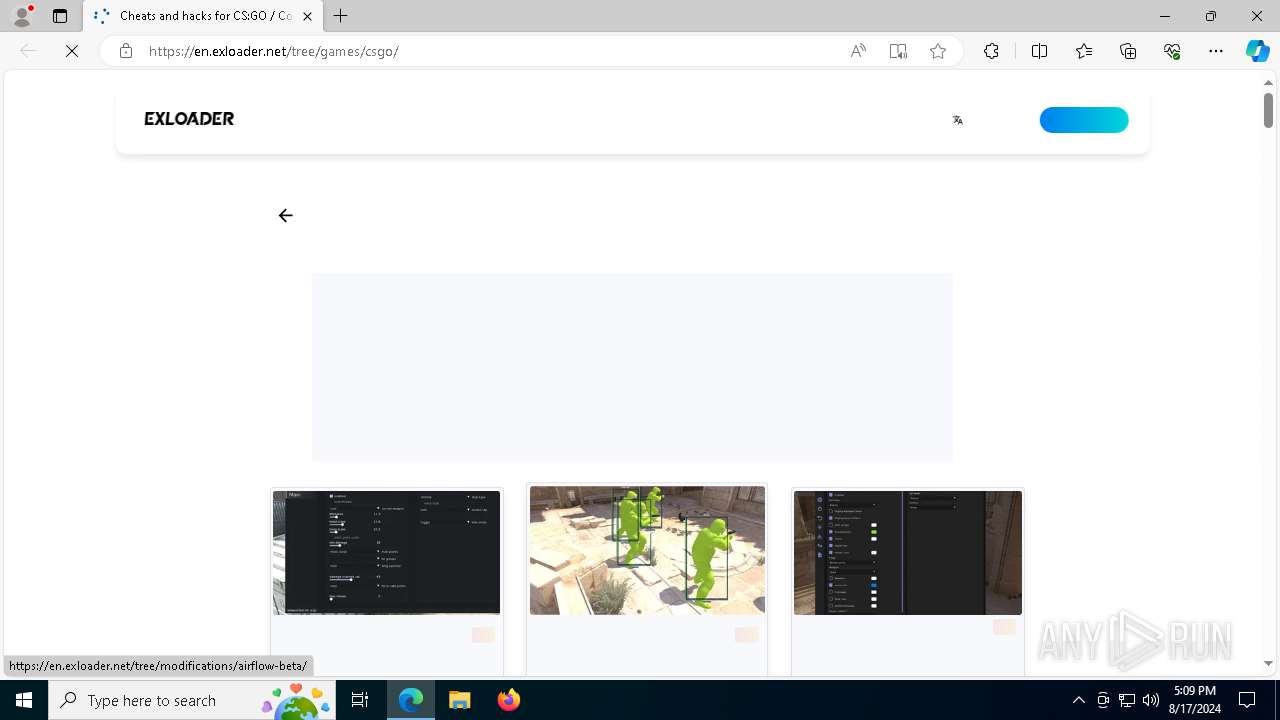Click the blue gradient header button
The image size is (1280, 720).
coord(1084,120)
